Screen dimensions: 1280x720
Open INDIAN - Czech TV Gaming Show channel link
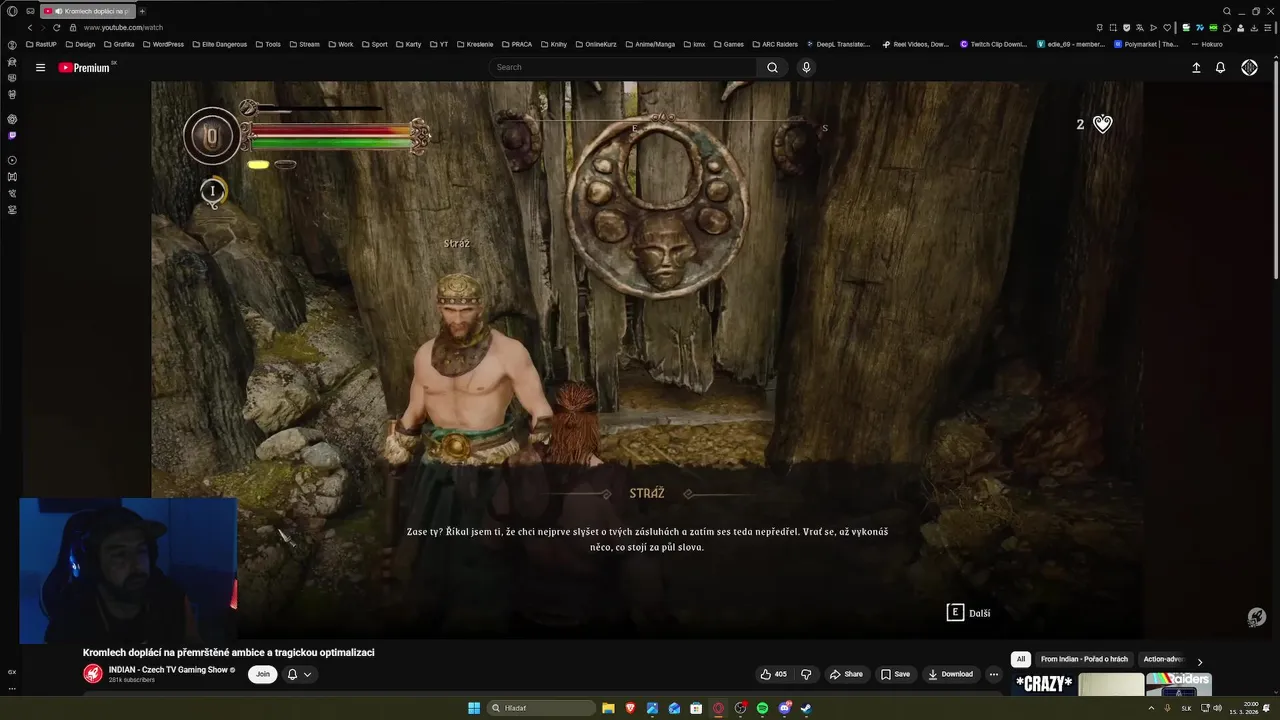[169, 670]
